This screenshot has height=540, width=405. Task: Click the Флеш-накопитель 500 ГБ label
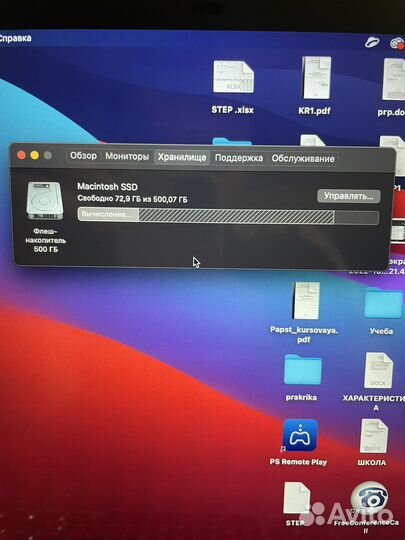[45, 240]
